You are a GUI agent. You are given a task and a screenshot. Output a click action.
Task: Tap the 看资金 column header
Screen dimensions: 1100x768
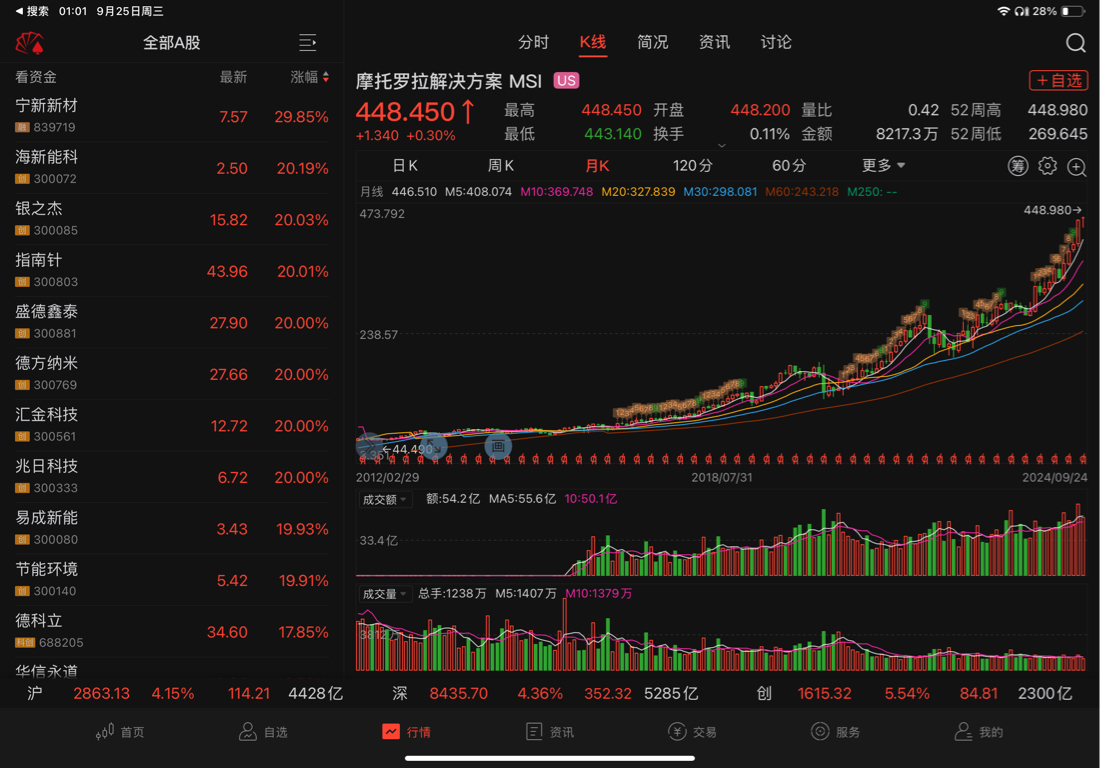(36, 77)
